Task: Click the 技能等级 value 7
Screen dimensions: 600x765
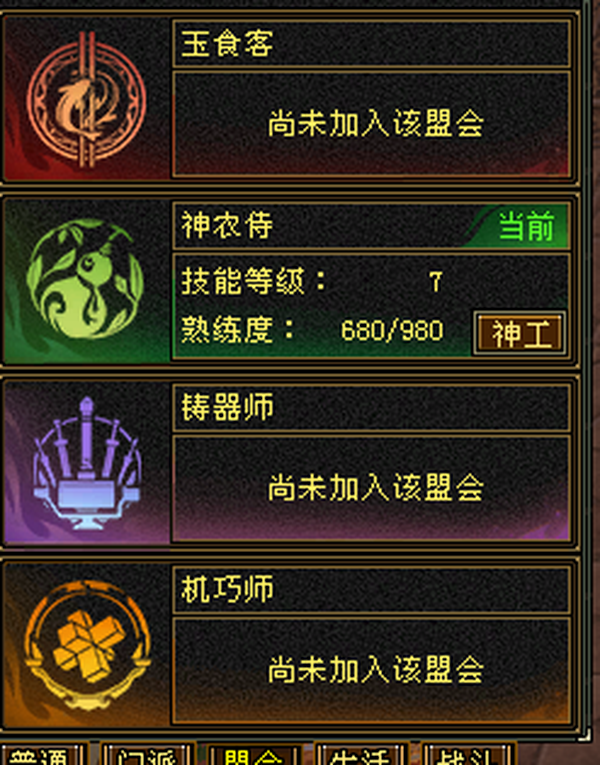Action: (436, 282)
